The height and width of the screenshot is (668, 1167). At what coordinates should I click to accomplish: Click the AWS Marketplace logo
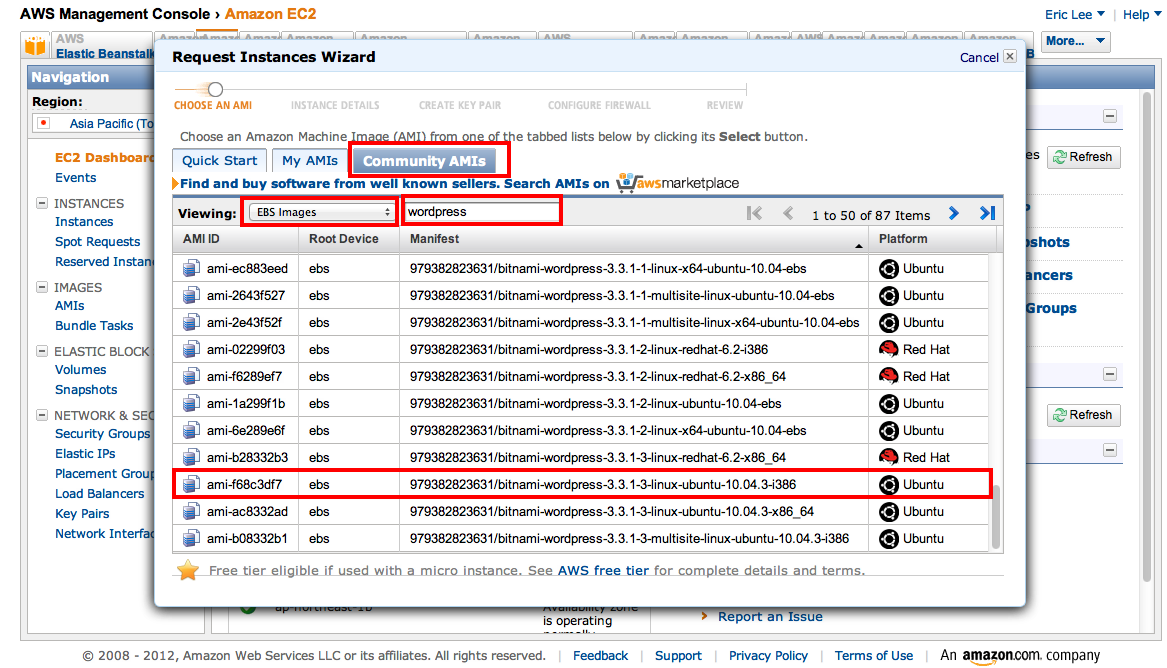point(677,182)
